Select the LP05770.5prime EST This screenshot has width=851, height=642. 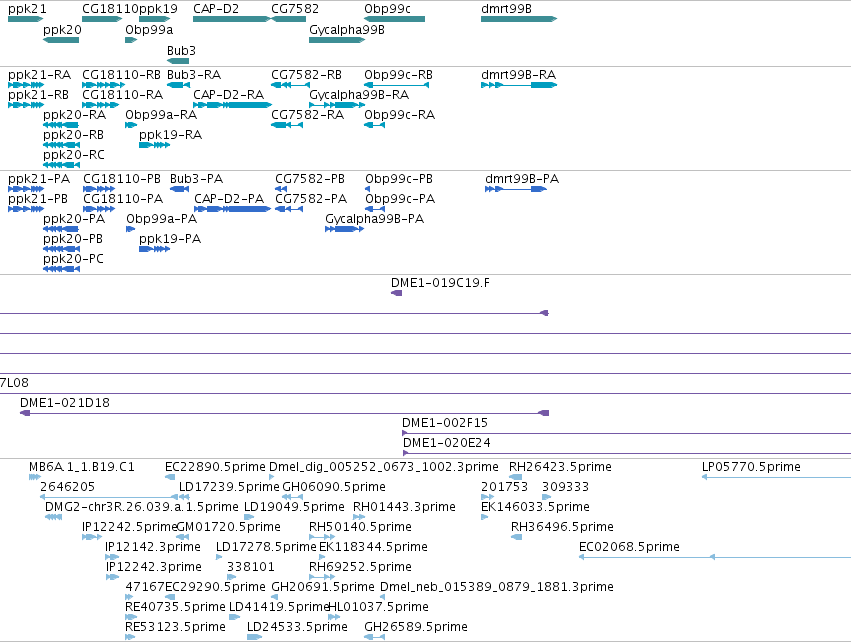pyautogui.click(x=777, y=477)
